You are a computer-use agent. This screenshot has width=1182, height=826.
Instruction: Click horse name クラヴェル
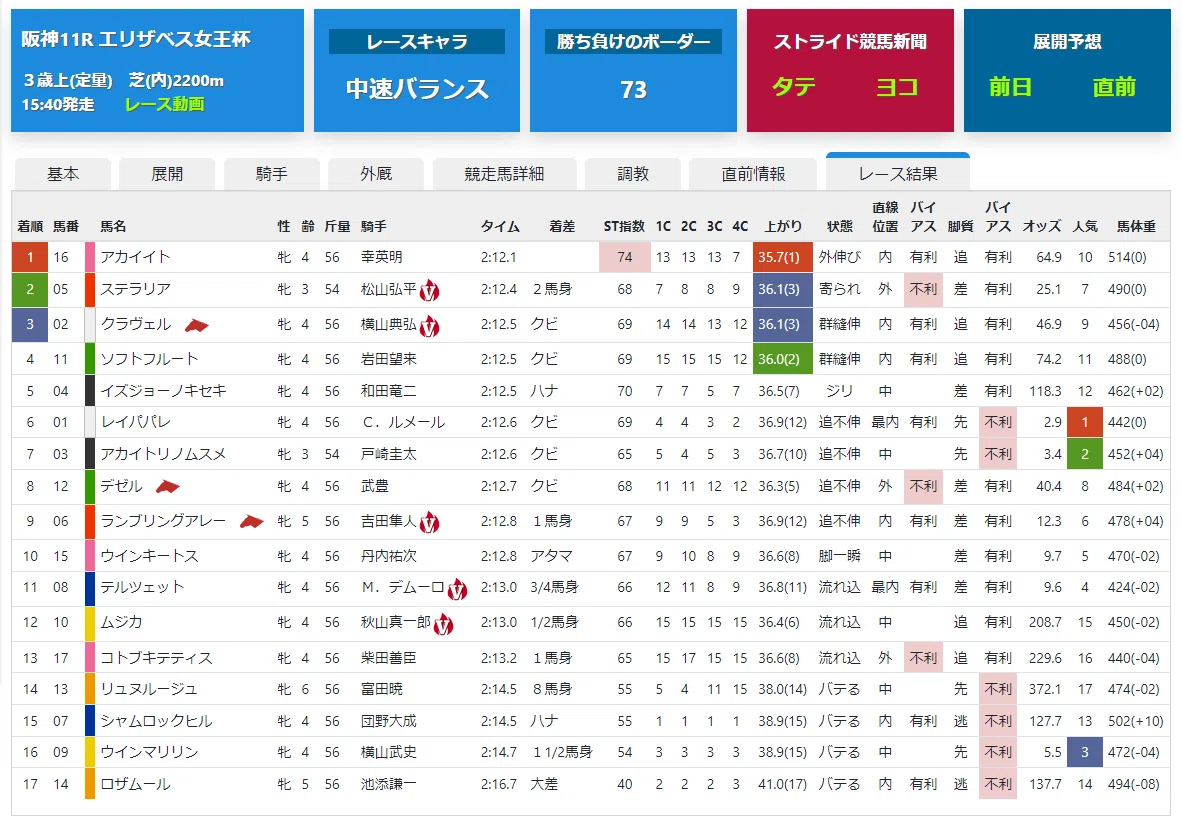pos(136,324)
